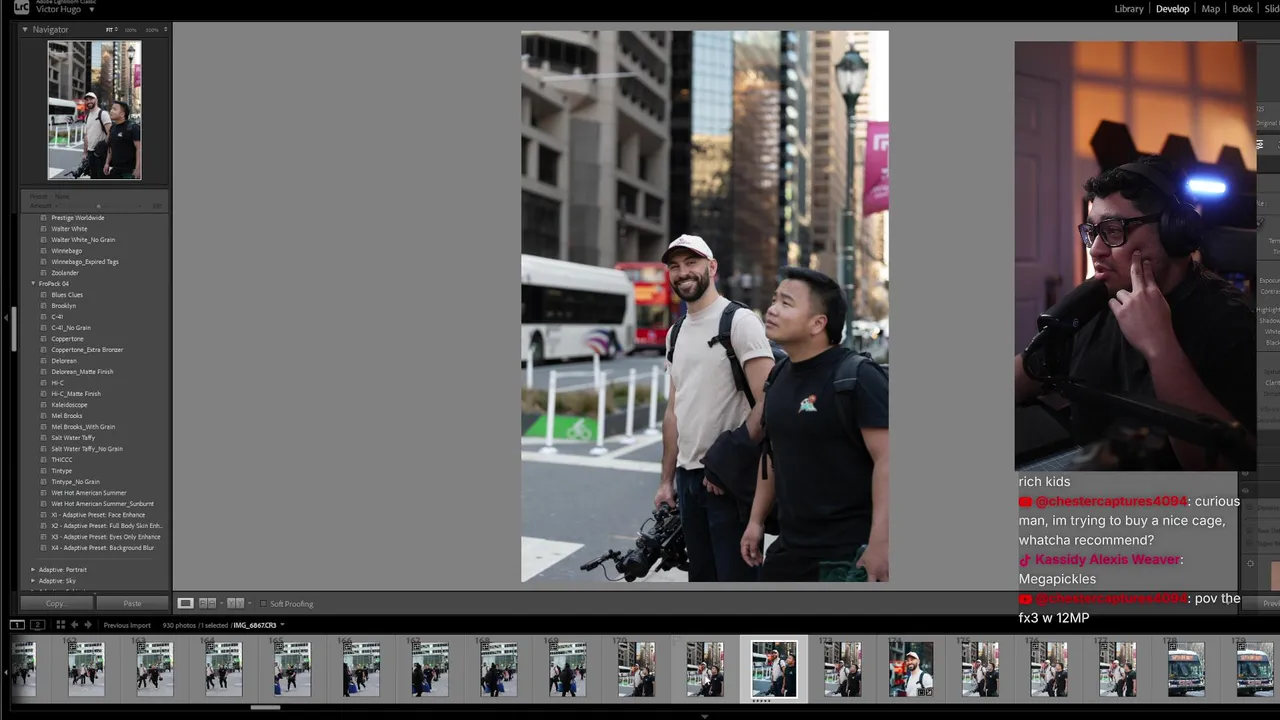Click preset icon beside Zoolander

point(43,273)
